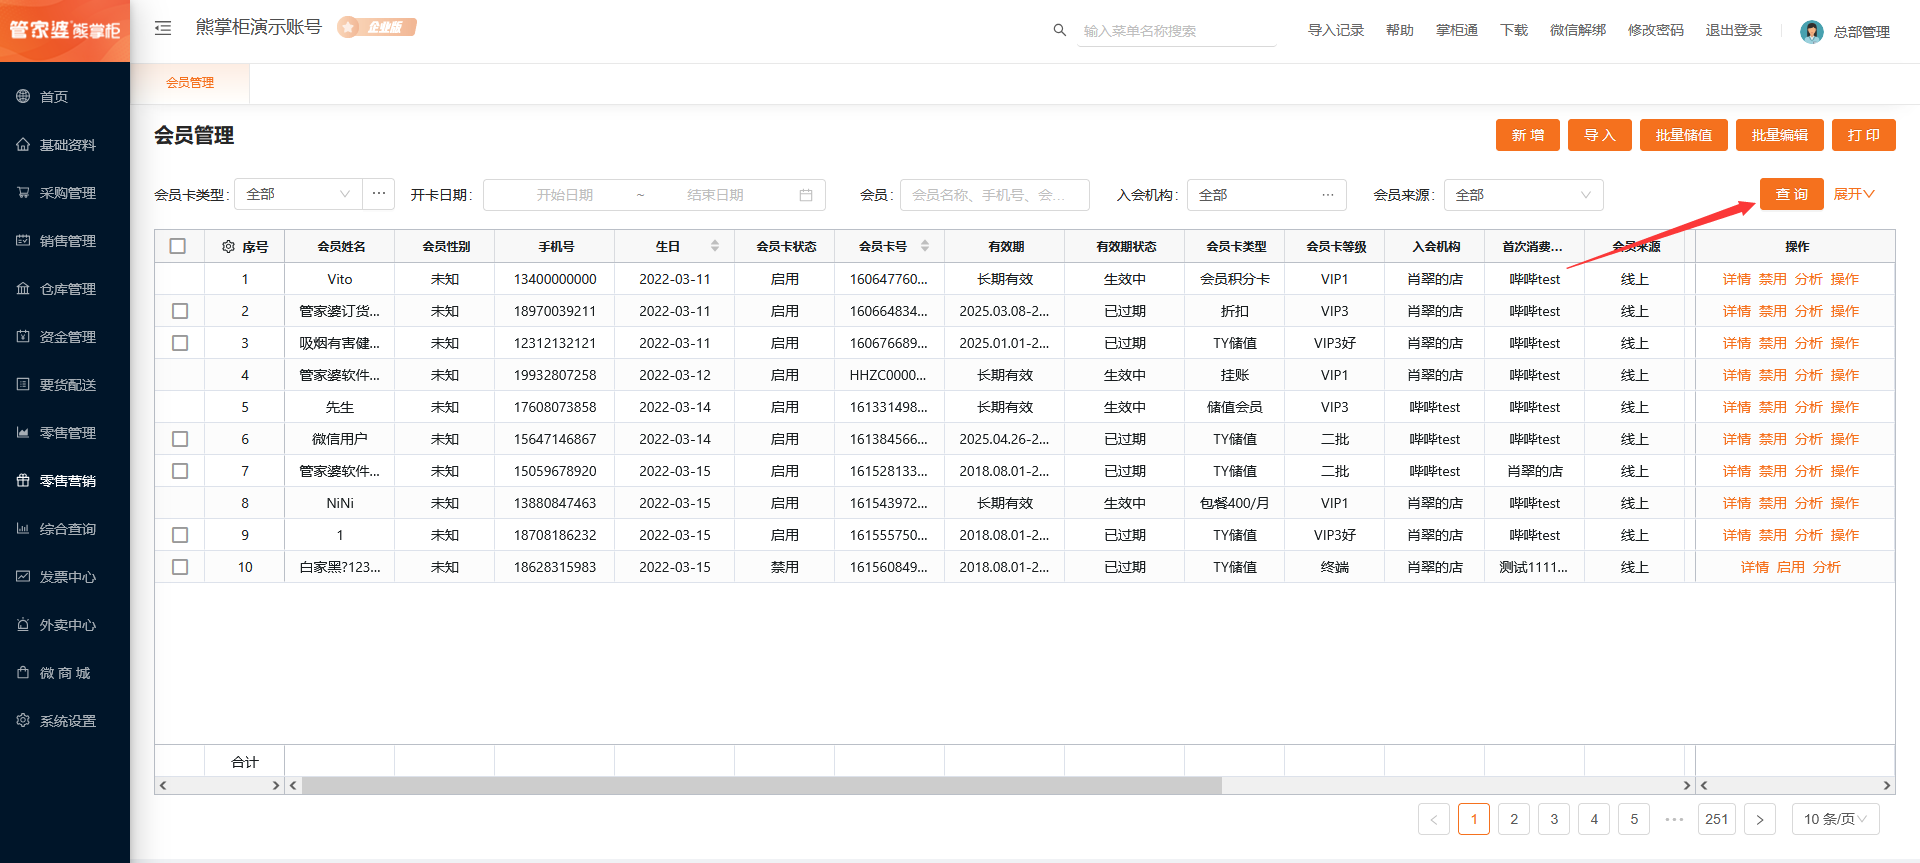The width and height of the screenshot is (1920, 863).
Task: Click the user avatar icon next to 总部管理
Action: (x=1811, y=32)
